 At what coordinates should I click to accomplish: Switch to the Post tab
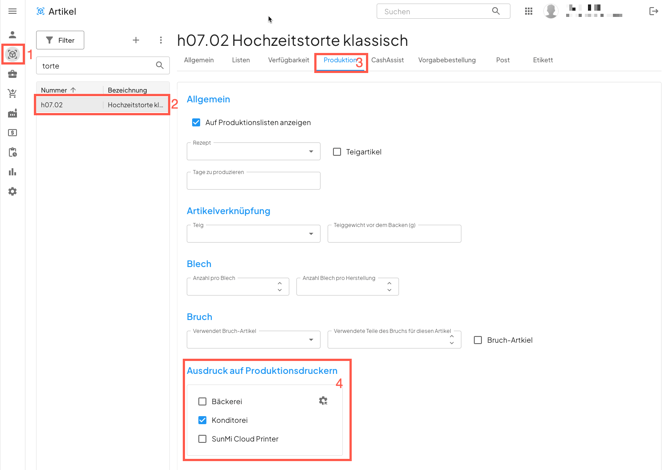click(x=502, y=60)
